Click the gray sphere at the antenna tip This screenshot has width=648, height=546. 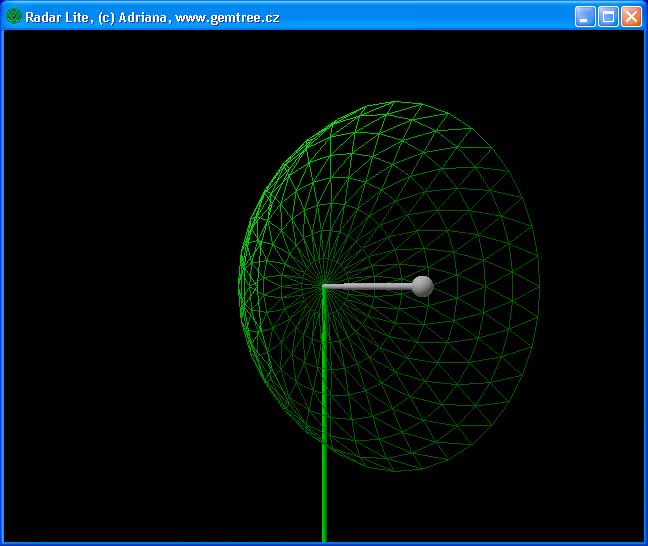point(422,286)
